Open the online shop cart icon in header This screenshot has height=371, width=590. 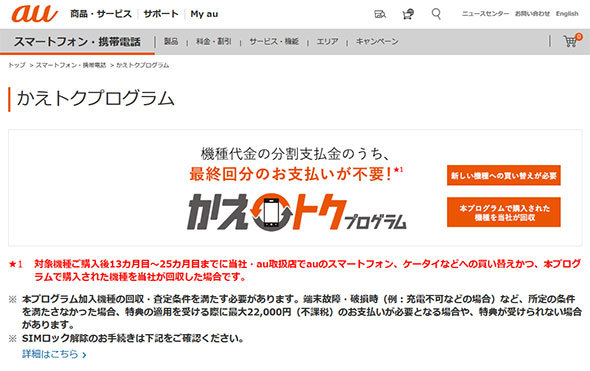coord(408,14)
